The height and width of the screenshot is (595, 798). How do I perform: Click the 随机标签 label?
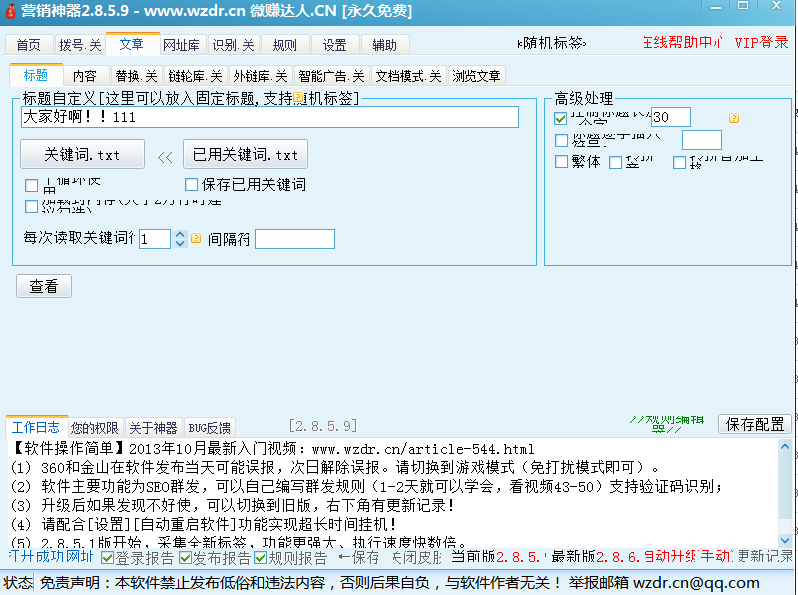[552, 43]
